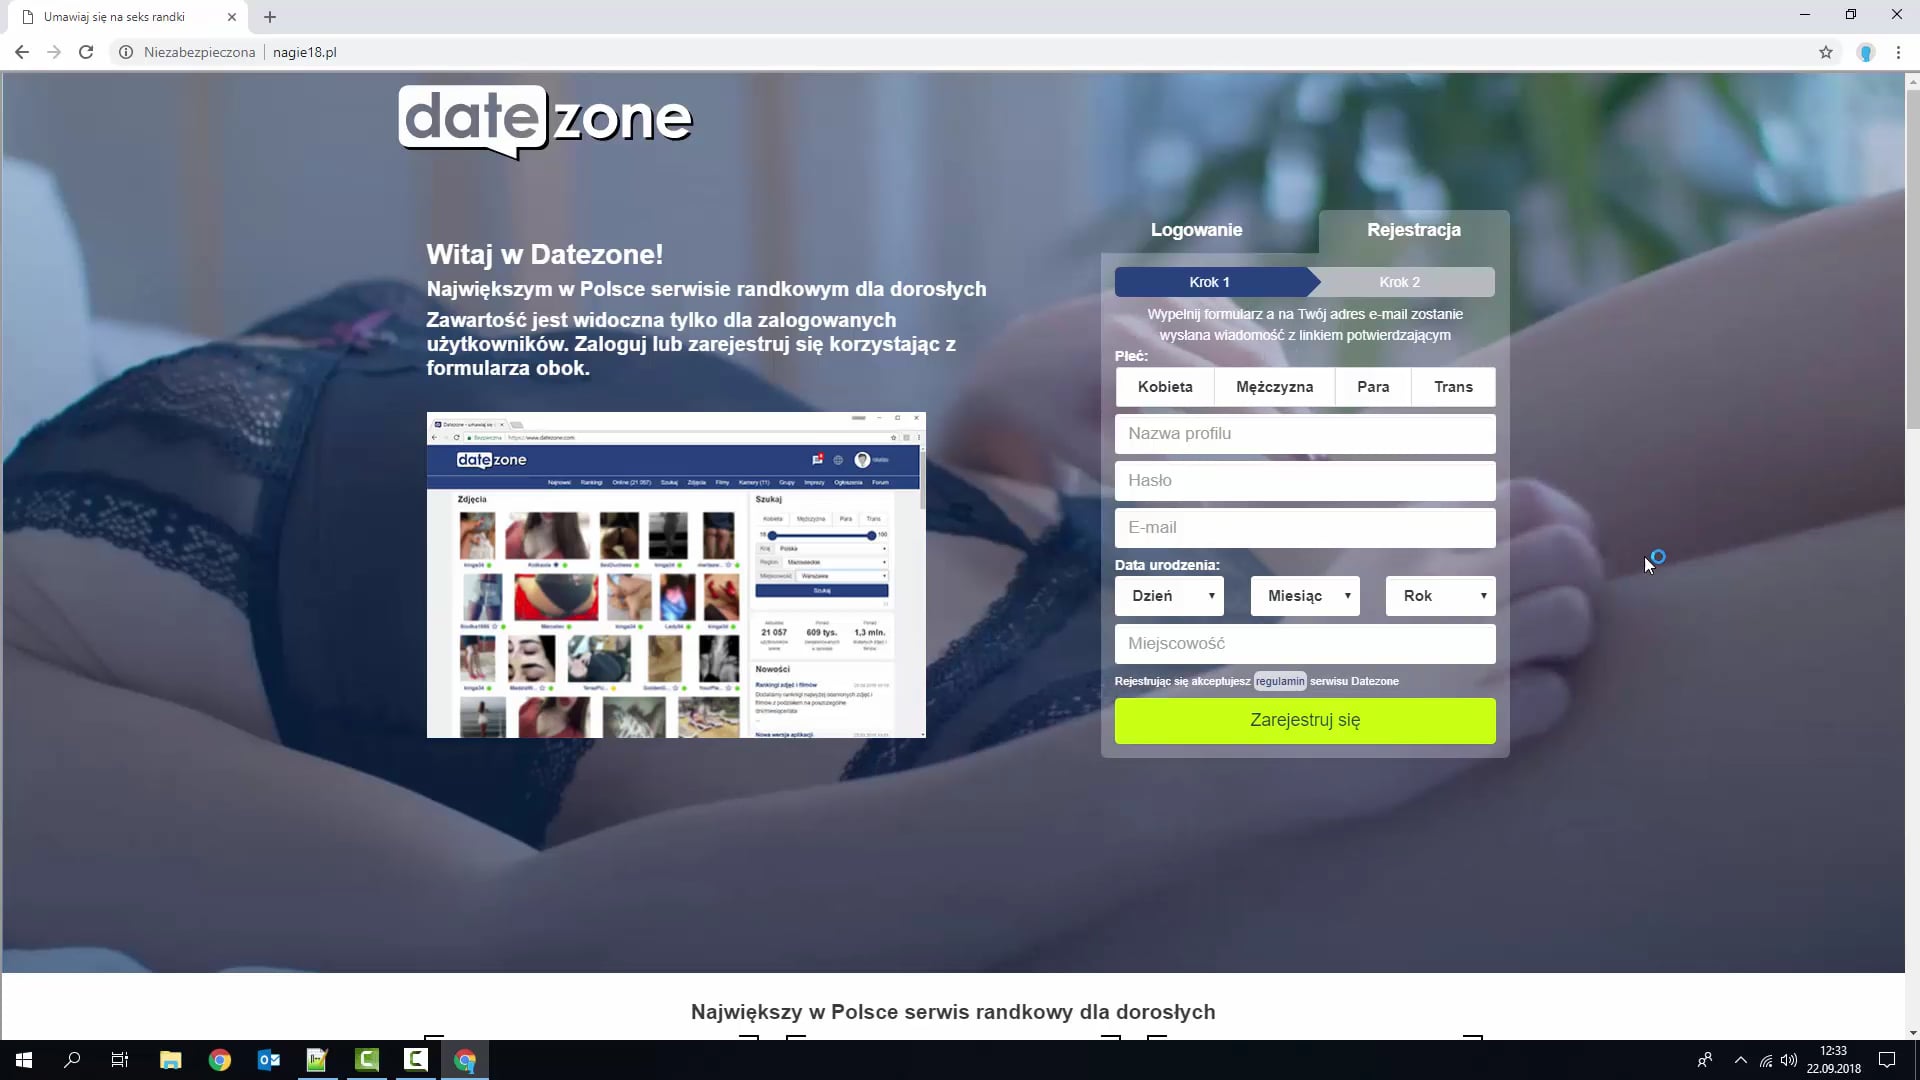Click the Miejscowość city input field

pos(1304,642)
